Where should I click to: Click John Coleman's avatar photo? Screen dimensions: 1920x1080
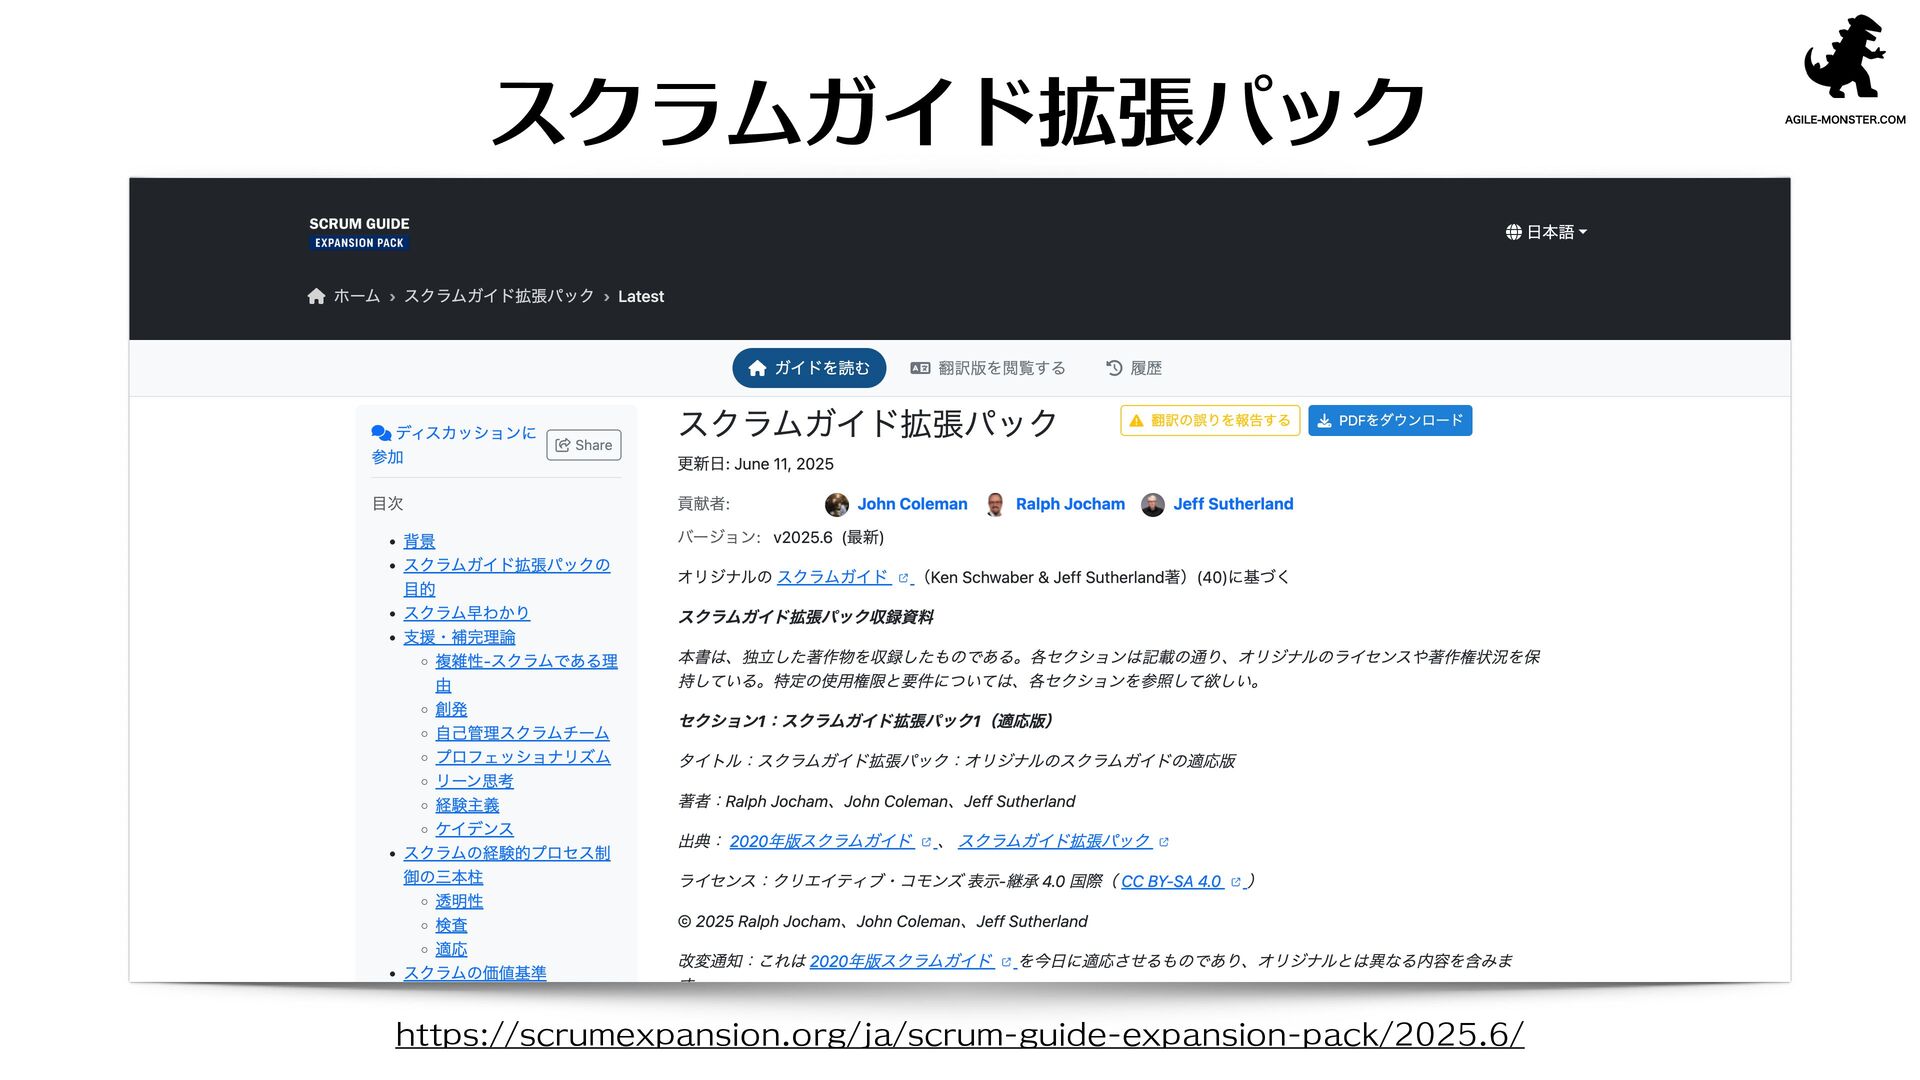point(836,505)
